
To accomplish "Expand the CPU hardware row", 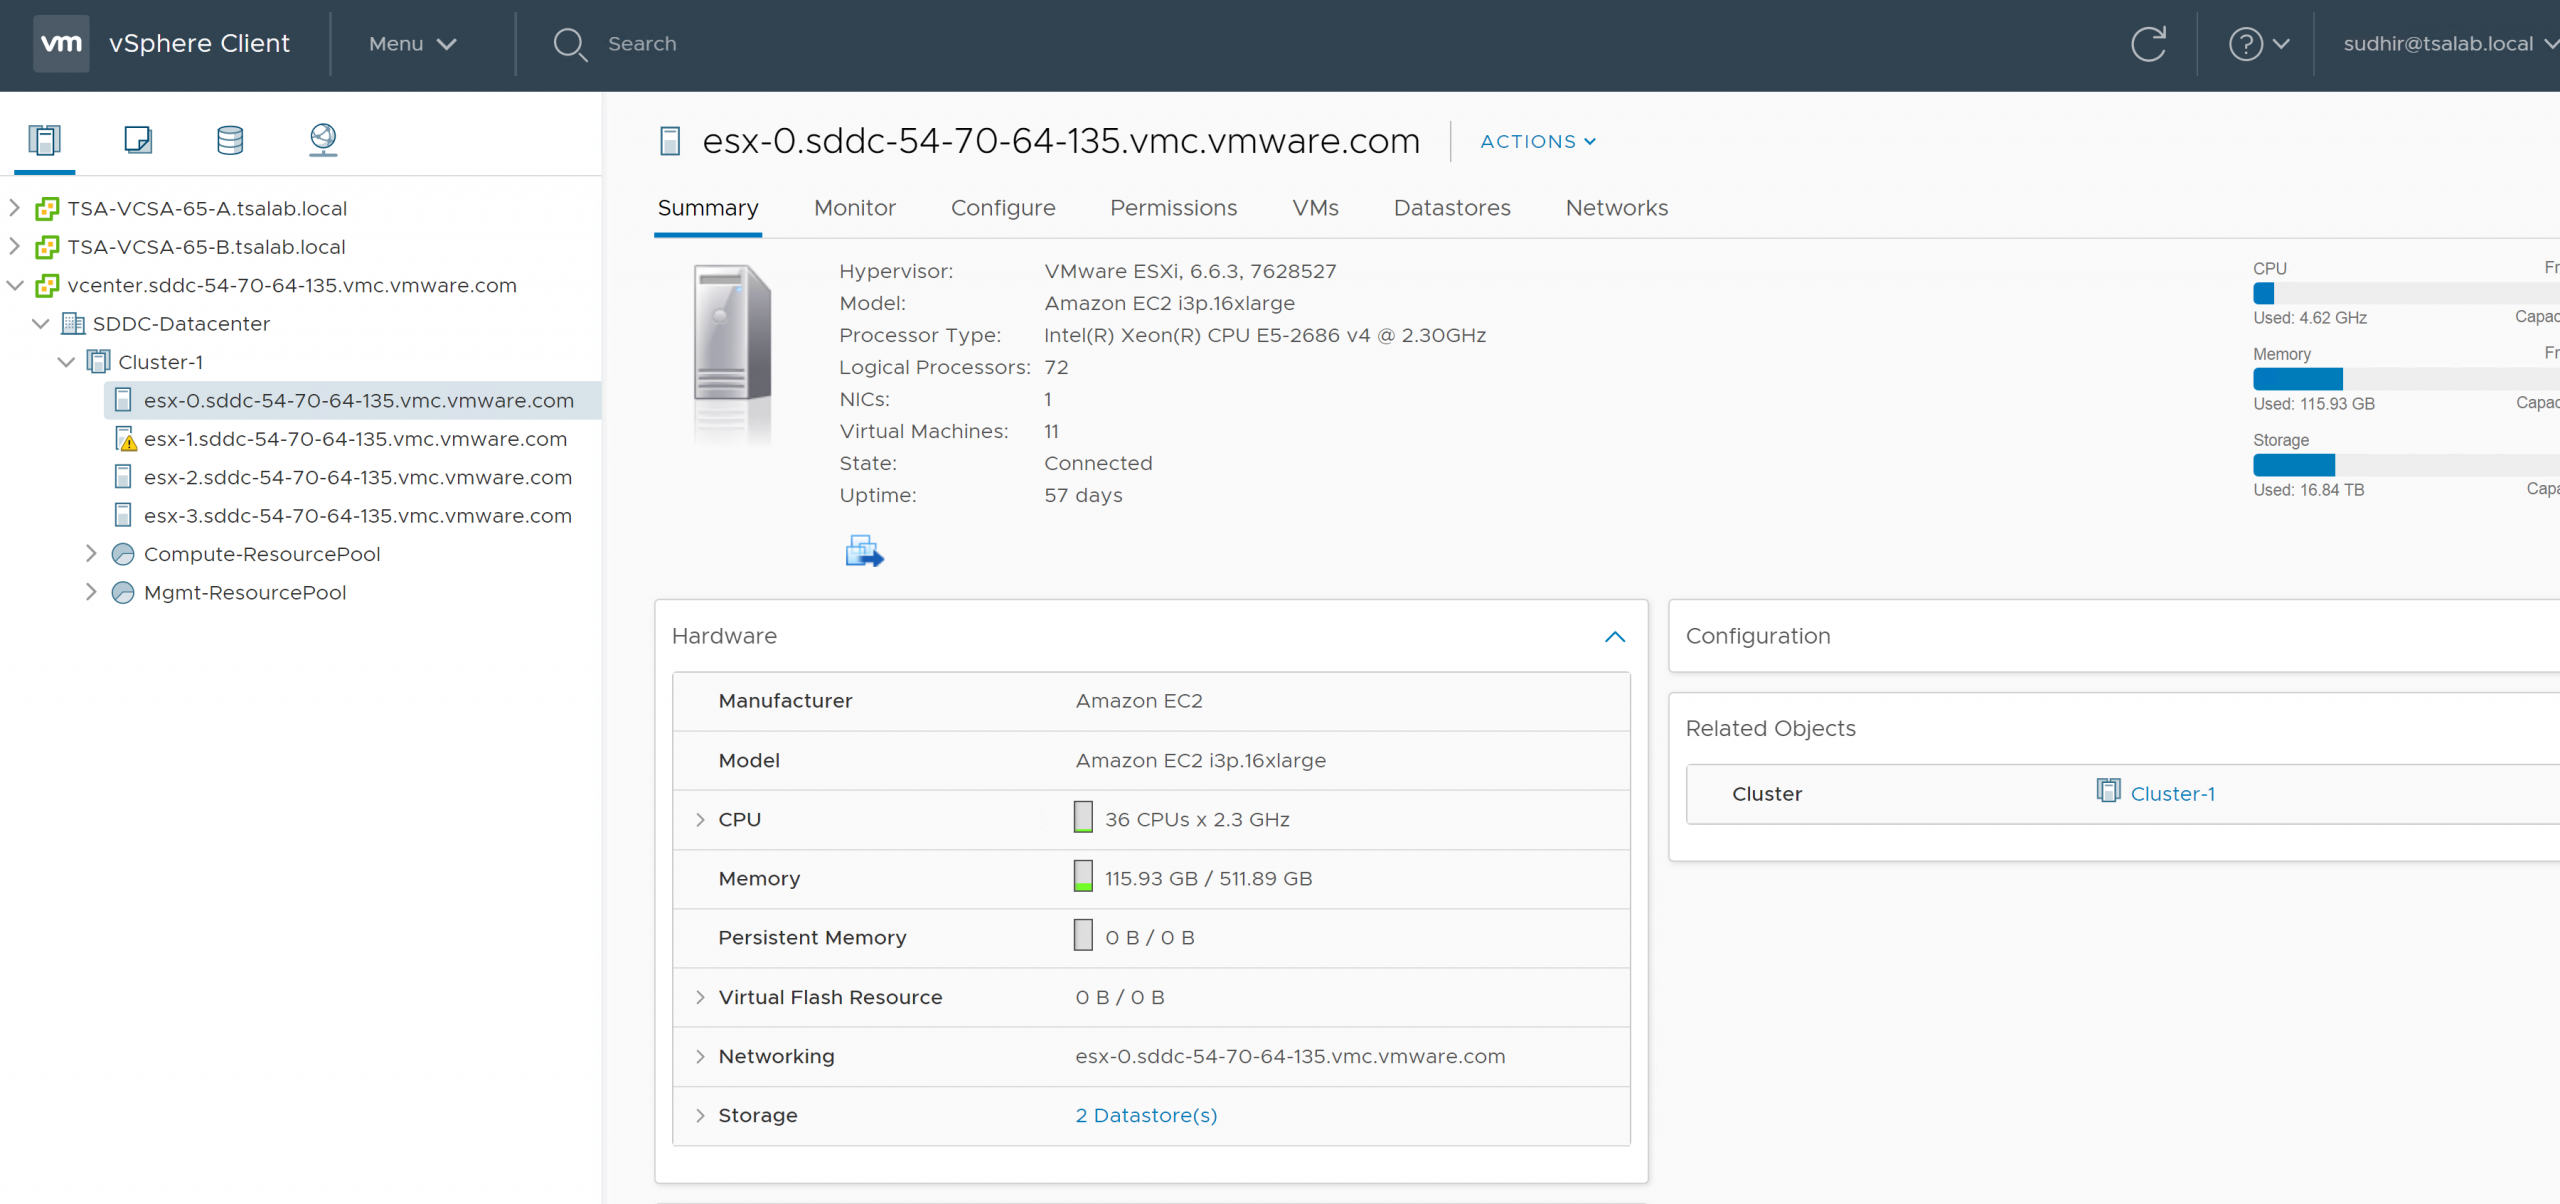I will coord(700,820).
